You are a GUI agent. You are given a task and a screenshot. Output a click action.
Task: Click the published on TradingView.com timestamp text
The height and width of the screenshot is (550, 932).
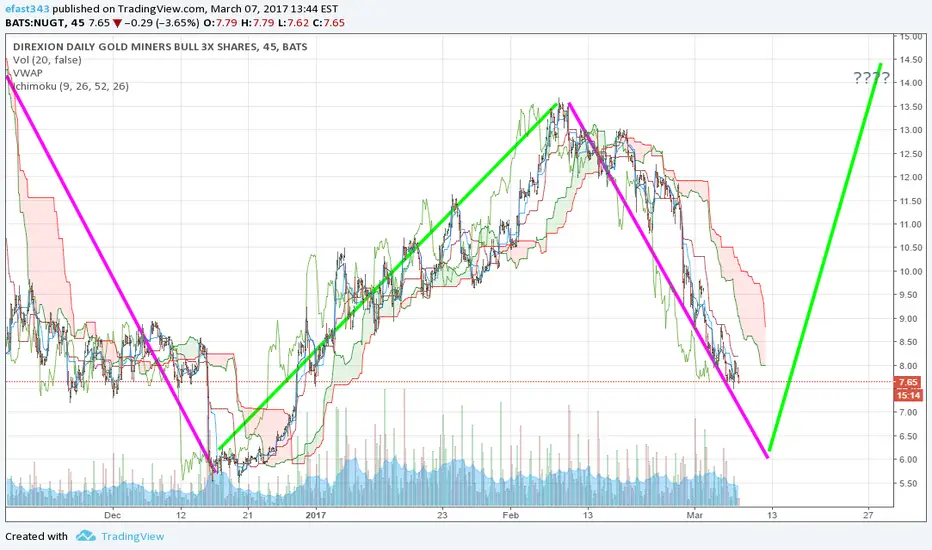(x=196, y=9)
